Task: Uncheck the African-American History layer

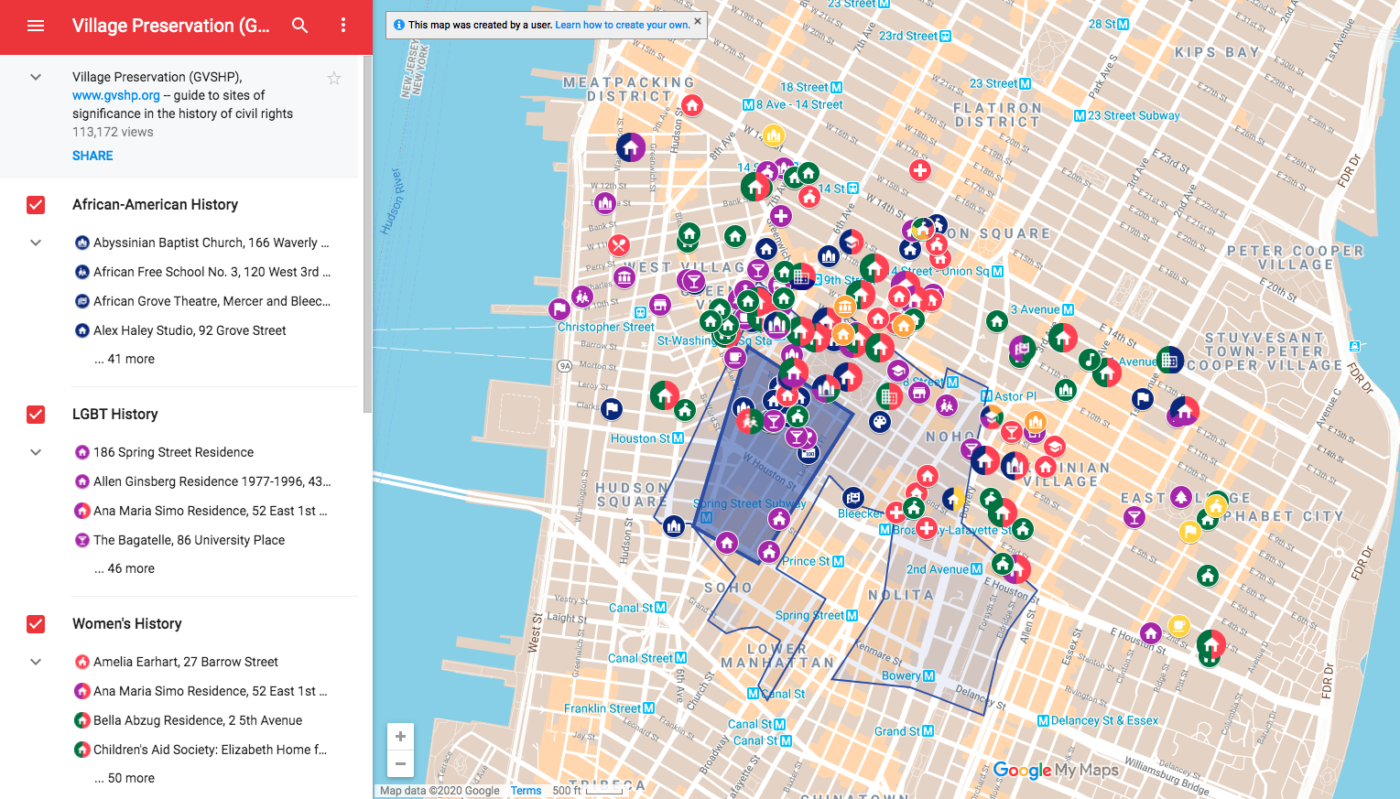Action: (x=36, y=204)
